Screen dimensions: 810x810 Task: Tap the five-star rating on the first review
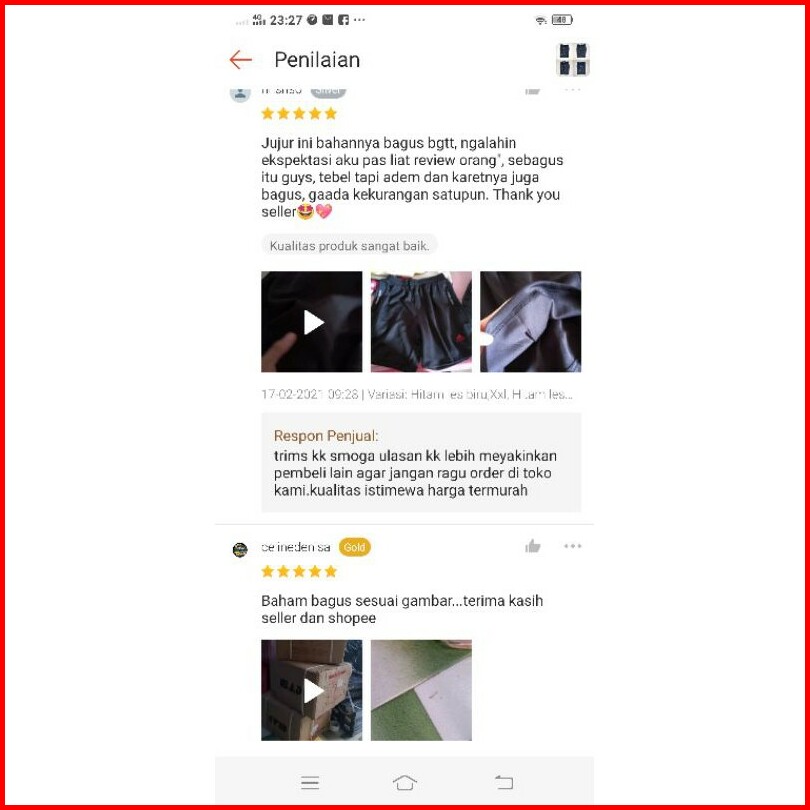[x=299, y=114]
